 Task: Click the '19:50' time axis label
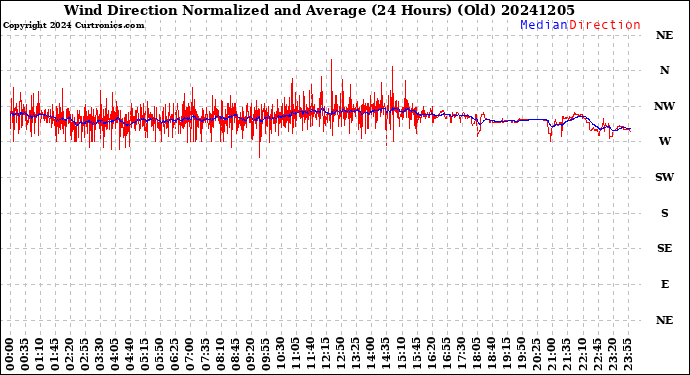(521, 354)
